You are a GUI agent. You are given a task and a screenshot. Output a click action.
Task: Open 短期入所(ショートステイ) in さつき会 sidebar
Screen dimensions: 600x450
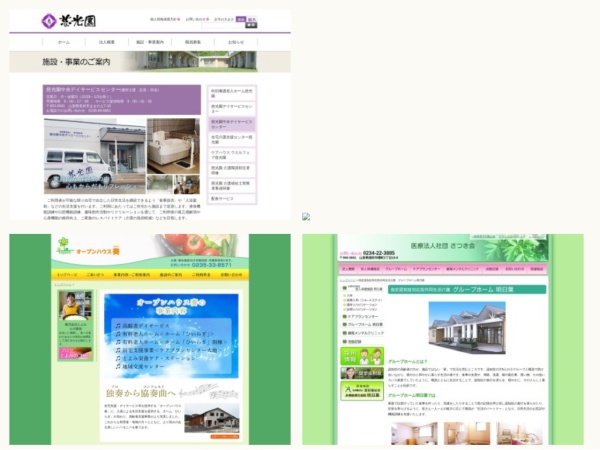pyautogui.click(x=362, y=300)
